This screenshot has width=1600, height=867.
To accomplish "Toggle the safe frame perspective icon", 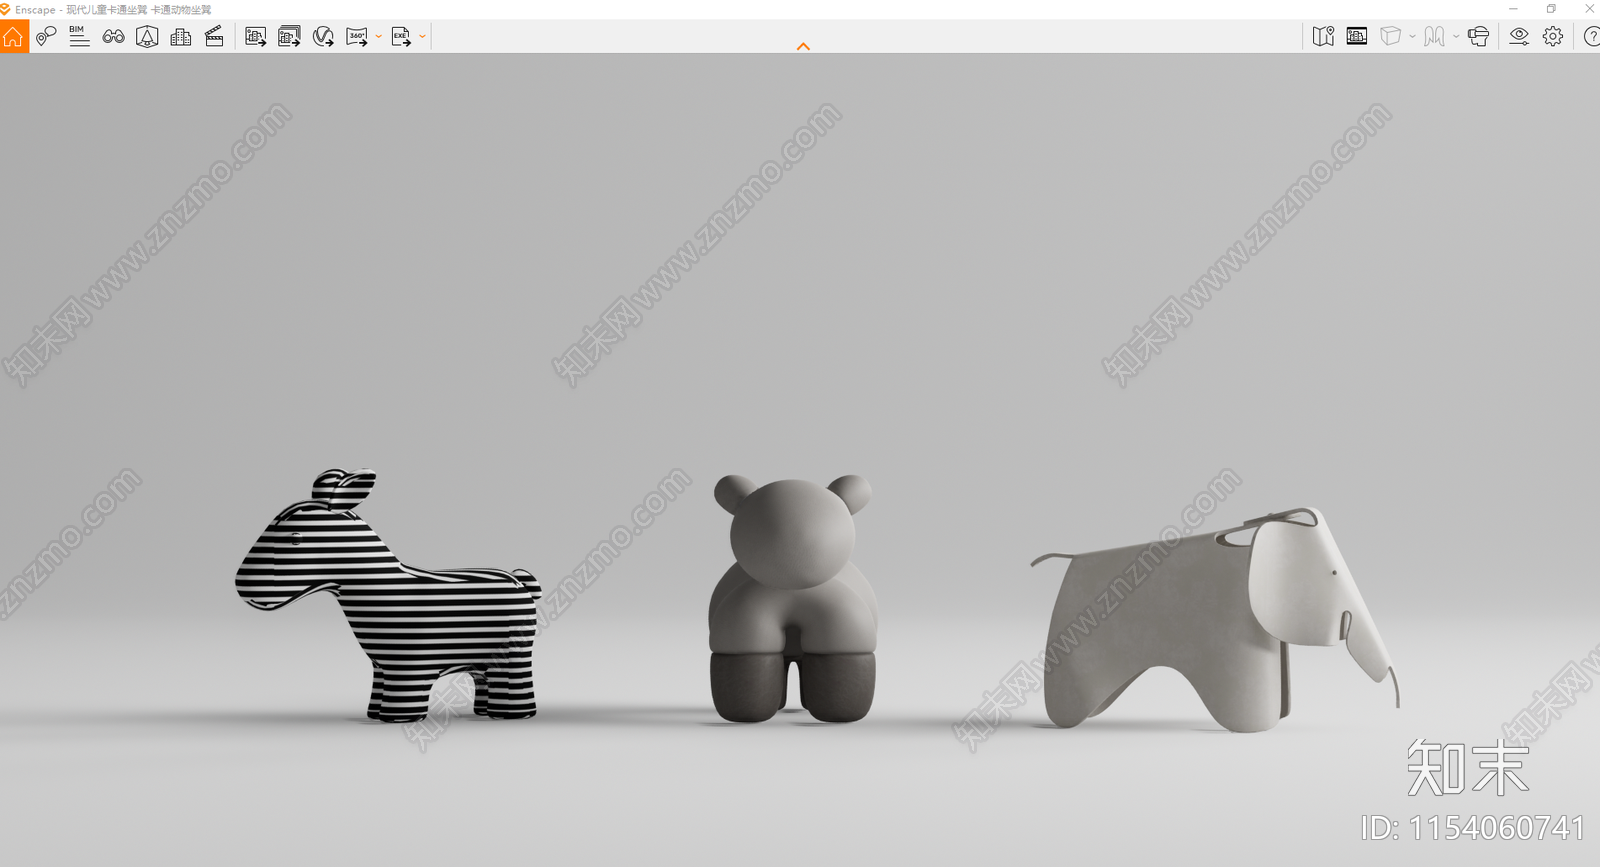I will coord(147,37).
